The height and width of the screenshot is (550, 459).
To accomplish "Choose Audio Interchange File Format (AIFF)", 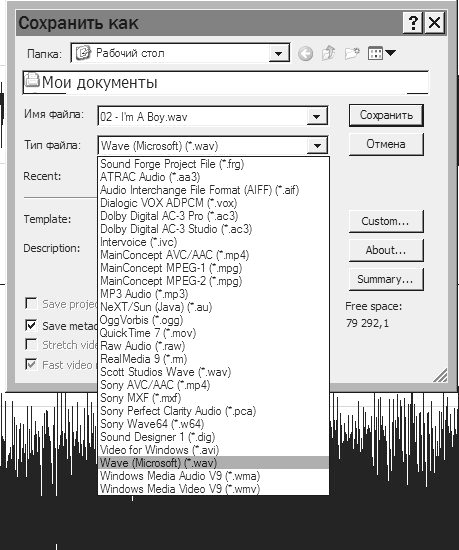I will (213, 190).
